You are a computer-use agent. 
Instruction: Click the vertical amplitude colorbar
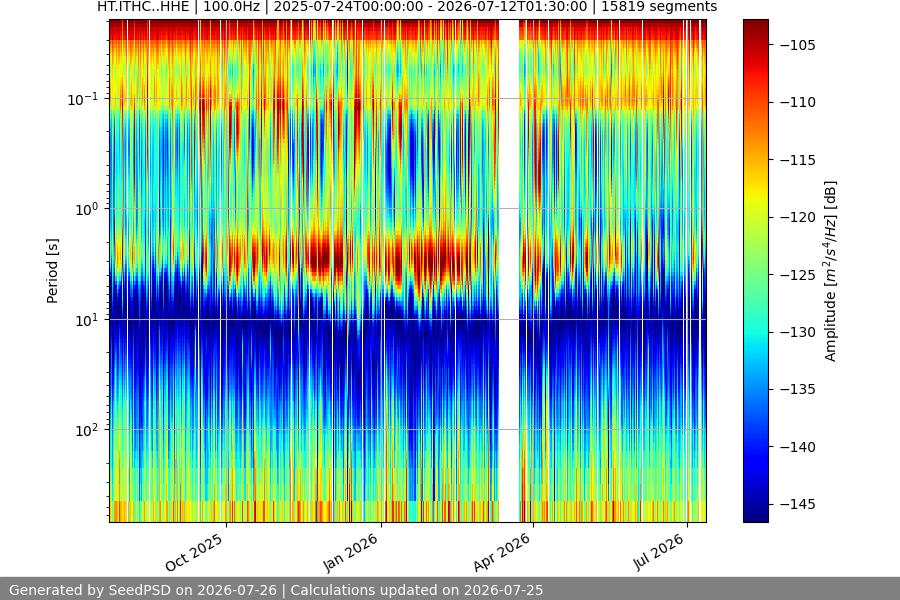(x=755, y=271)
